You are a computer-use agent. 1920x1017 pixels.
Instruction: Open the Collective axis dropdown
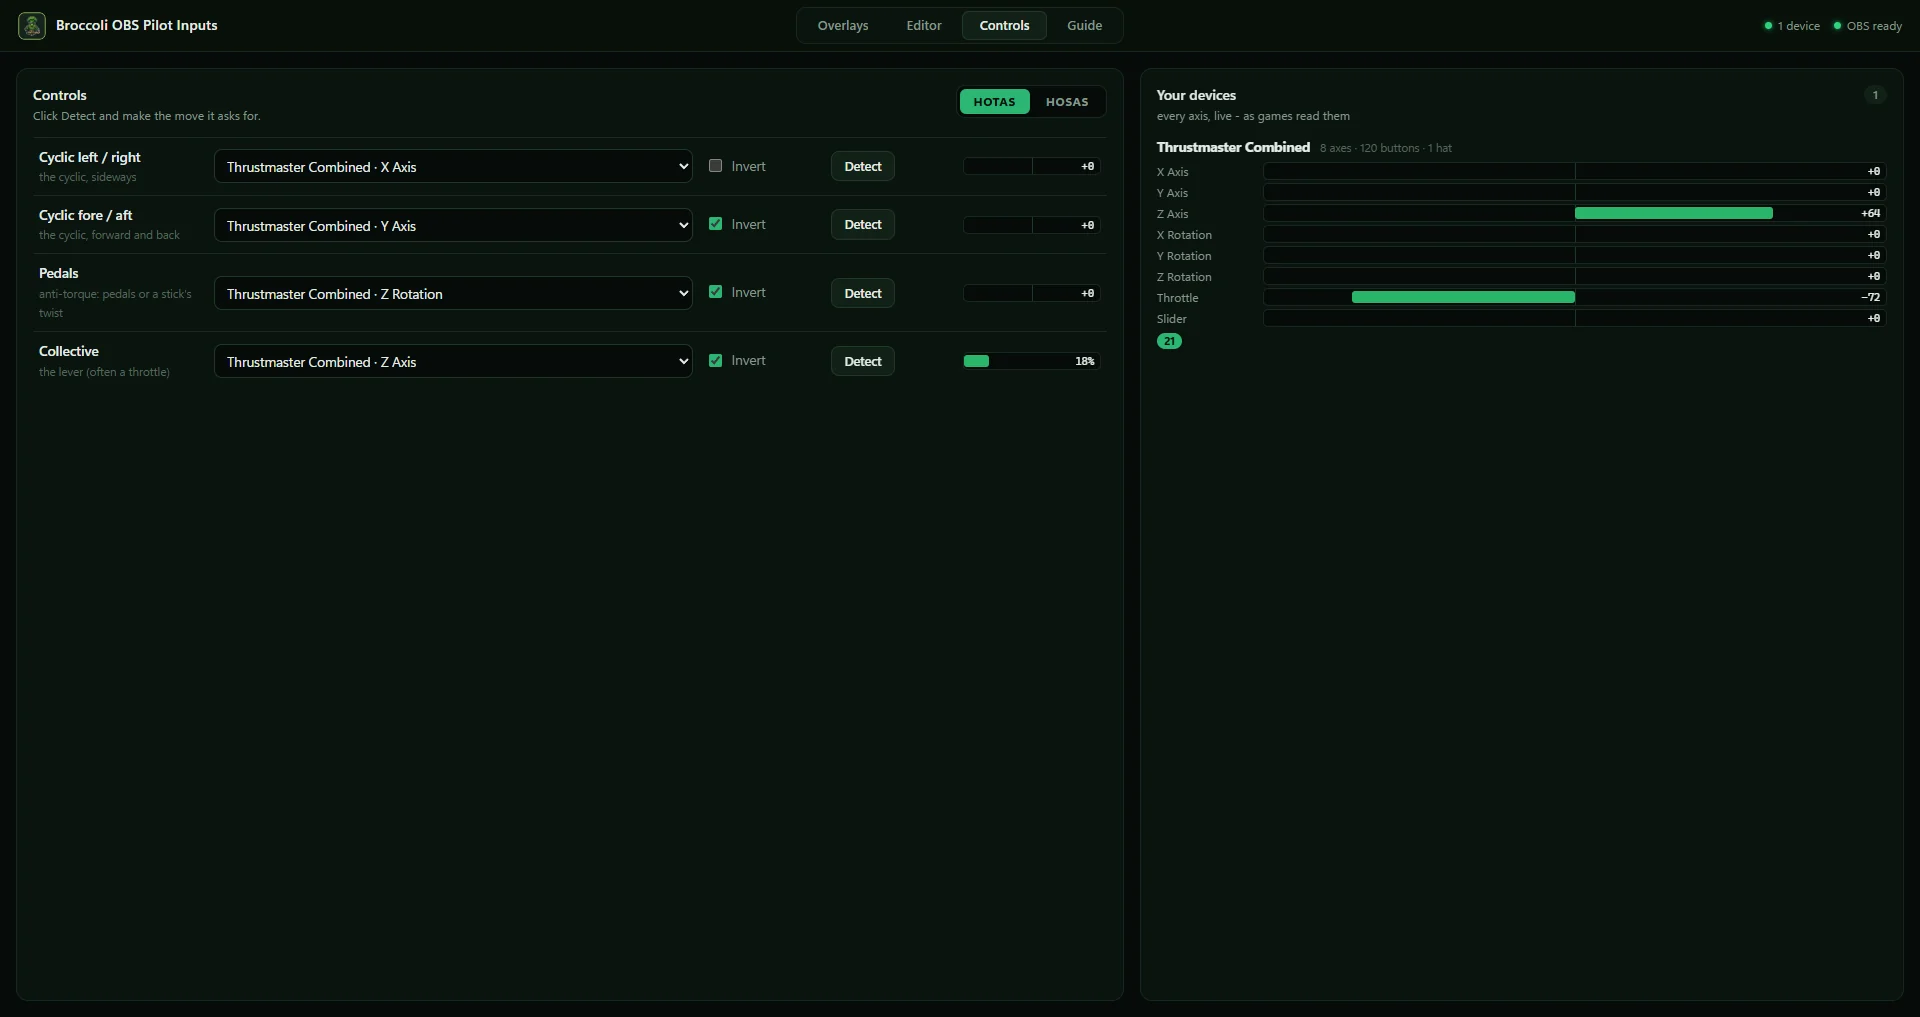tap(453, 361)
